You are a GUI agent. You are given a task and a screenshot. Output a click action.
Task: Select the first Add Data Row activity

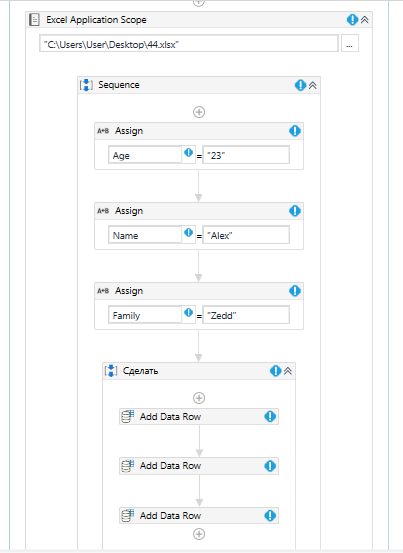pyautogui.click(x=199, y=417)
